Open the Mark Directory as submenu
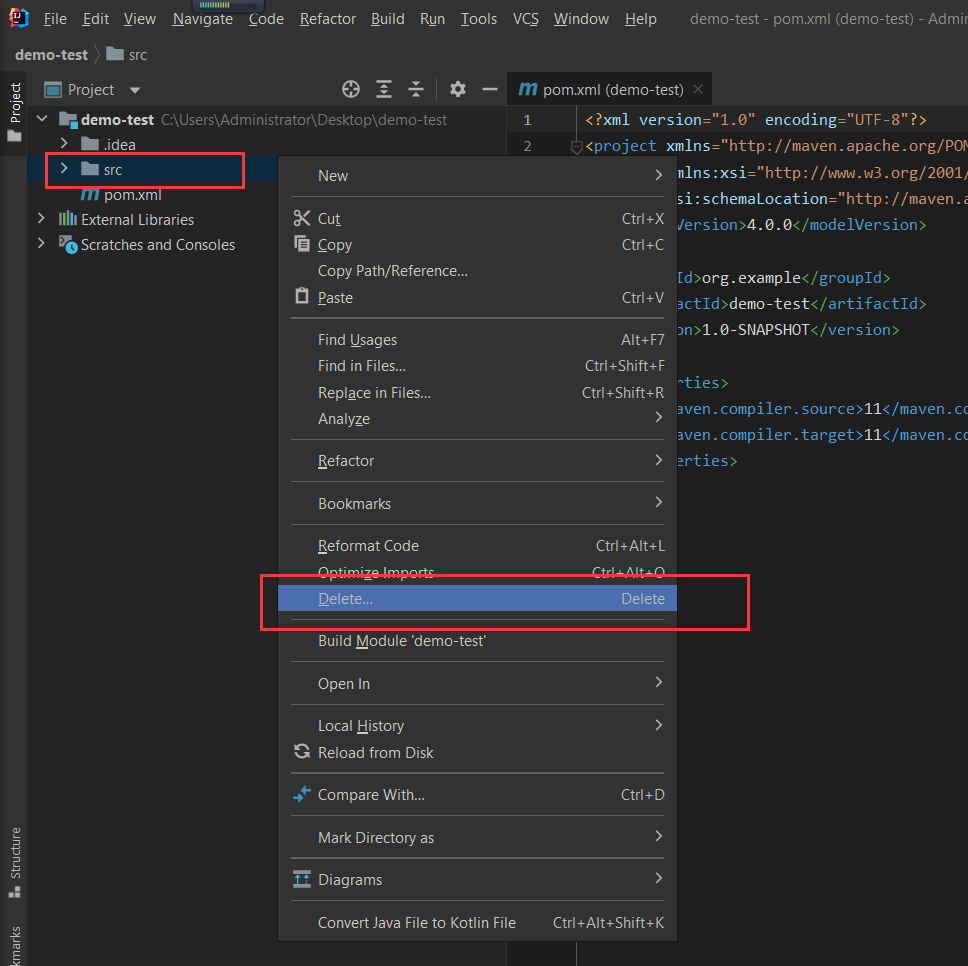Image resolution: width=968 pixels, height=966 pixels. (477, 837)
